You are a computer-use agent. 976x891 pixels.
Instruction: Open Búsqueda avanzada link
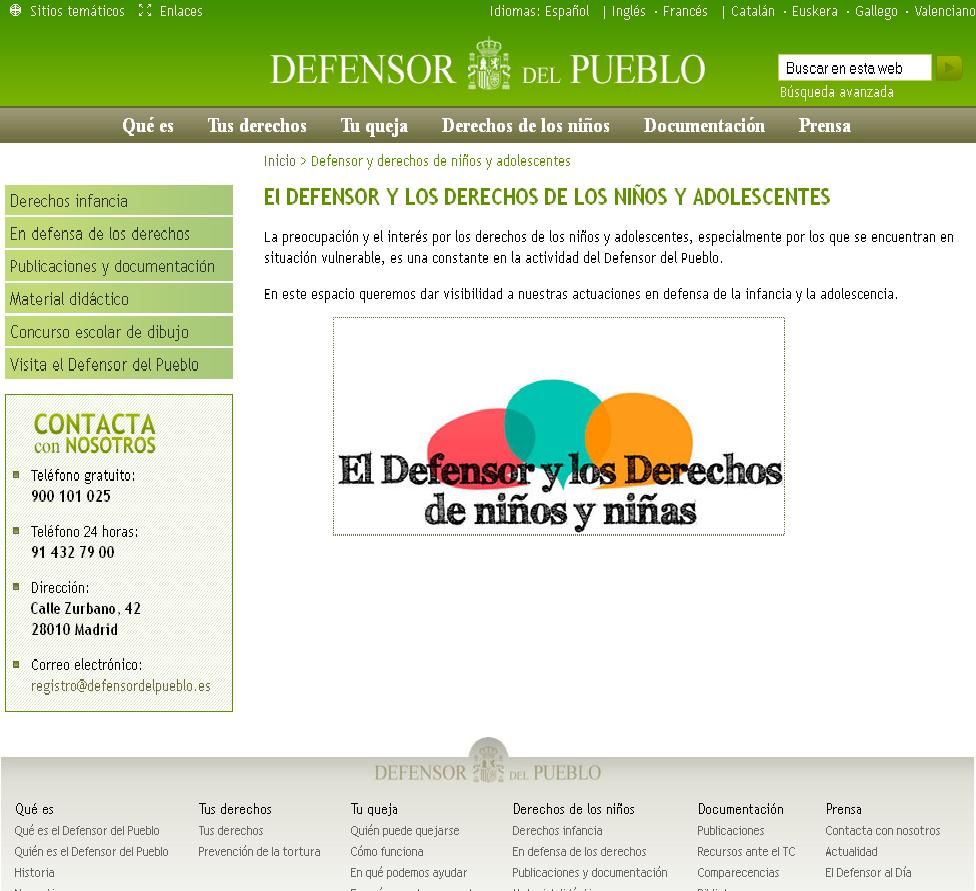tap(837, 92)
